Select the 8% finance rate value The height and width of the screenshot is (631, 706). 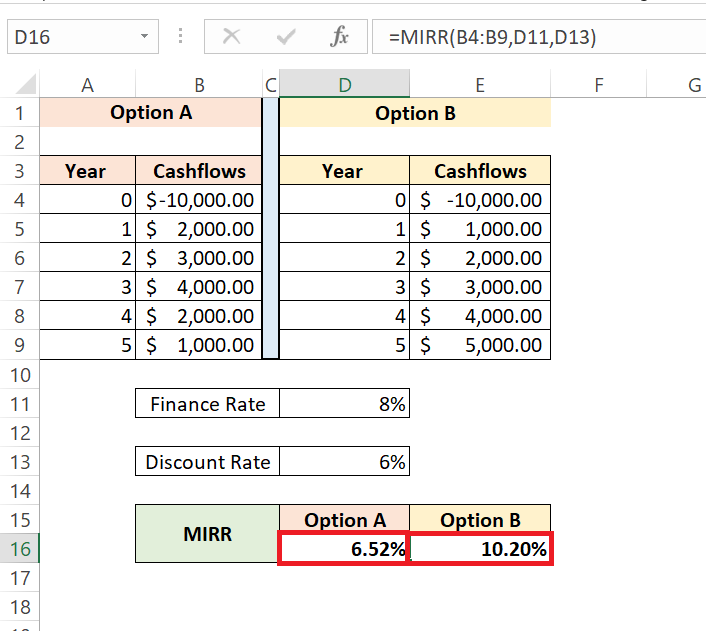pyautogui.click(x=344, y=404)
